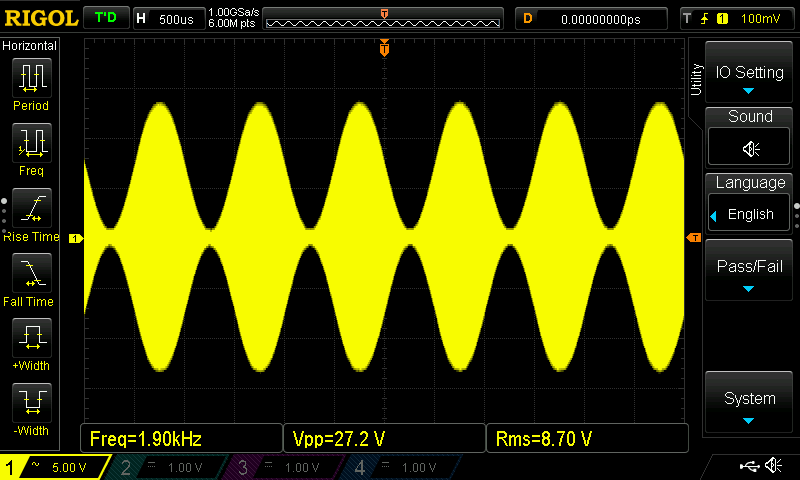This screenshot has height=480, width=800.
Task: Click the delay 0.00000000ps field
Action: 591,19
